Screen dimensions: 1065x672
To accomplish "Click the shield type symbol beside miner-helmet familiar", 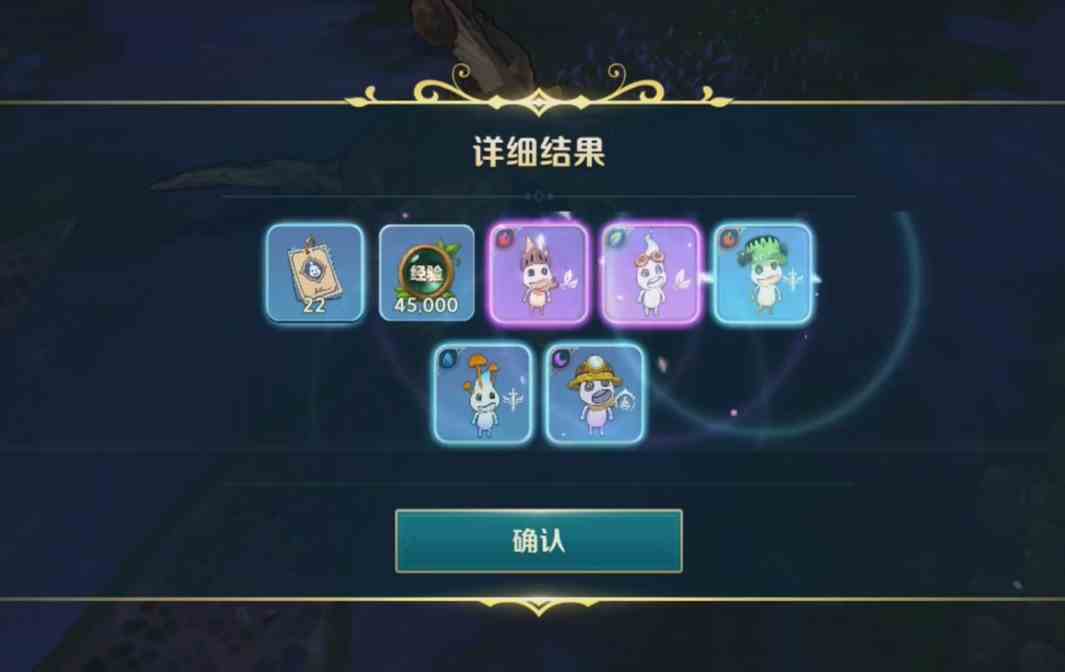I will 626,402.
